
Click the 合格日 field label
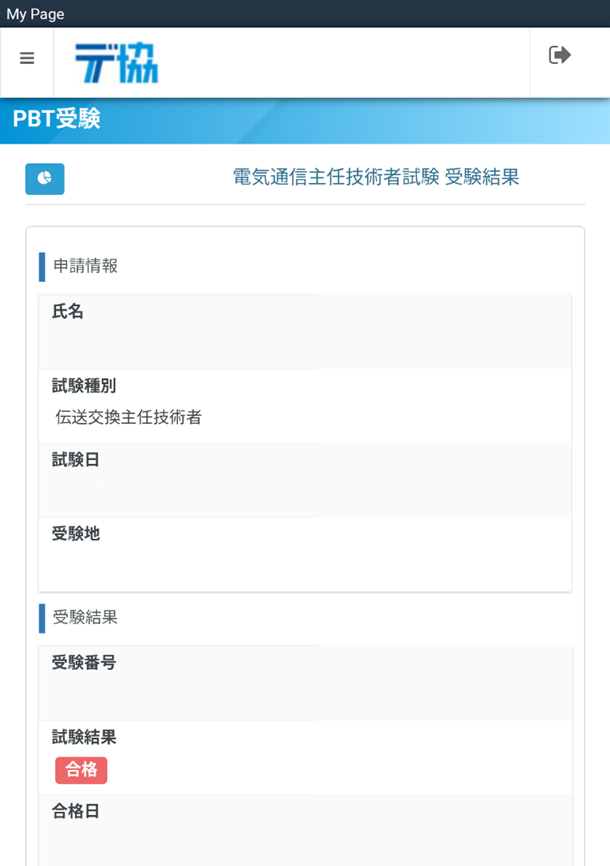(x=76, y=812)
